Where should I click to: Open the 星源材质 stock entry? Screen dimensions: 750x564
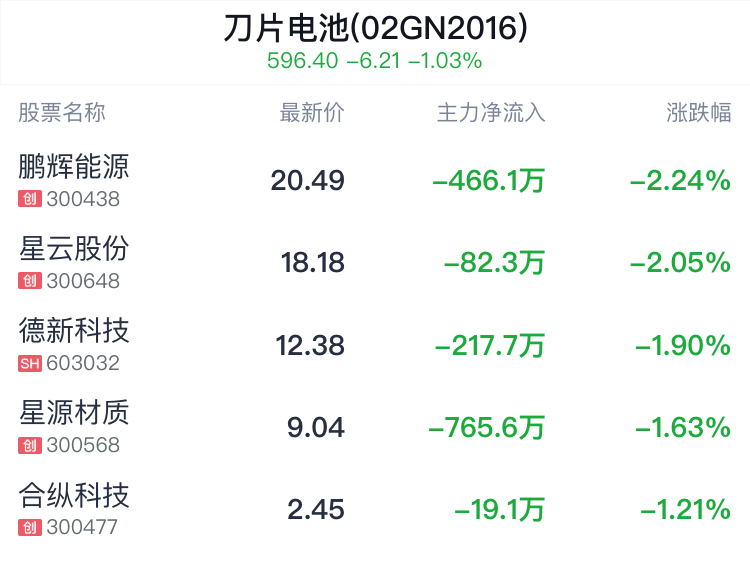click(74, 412)
